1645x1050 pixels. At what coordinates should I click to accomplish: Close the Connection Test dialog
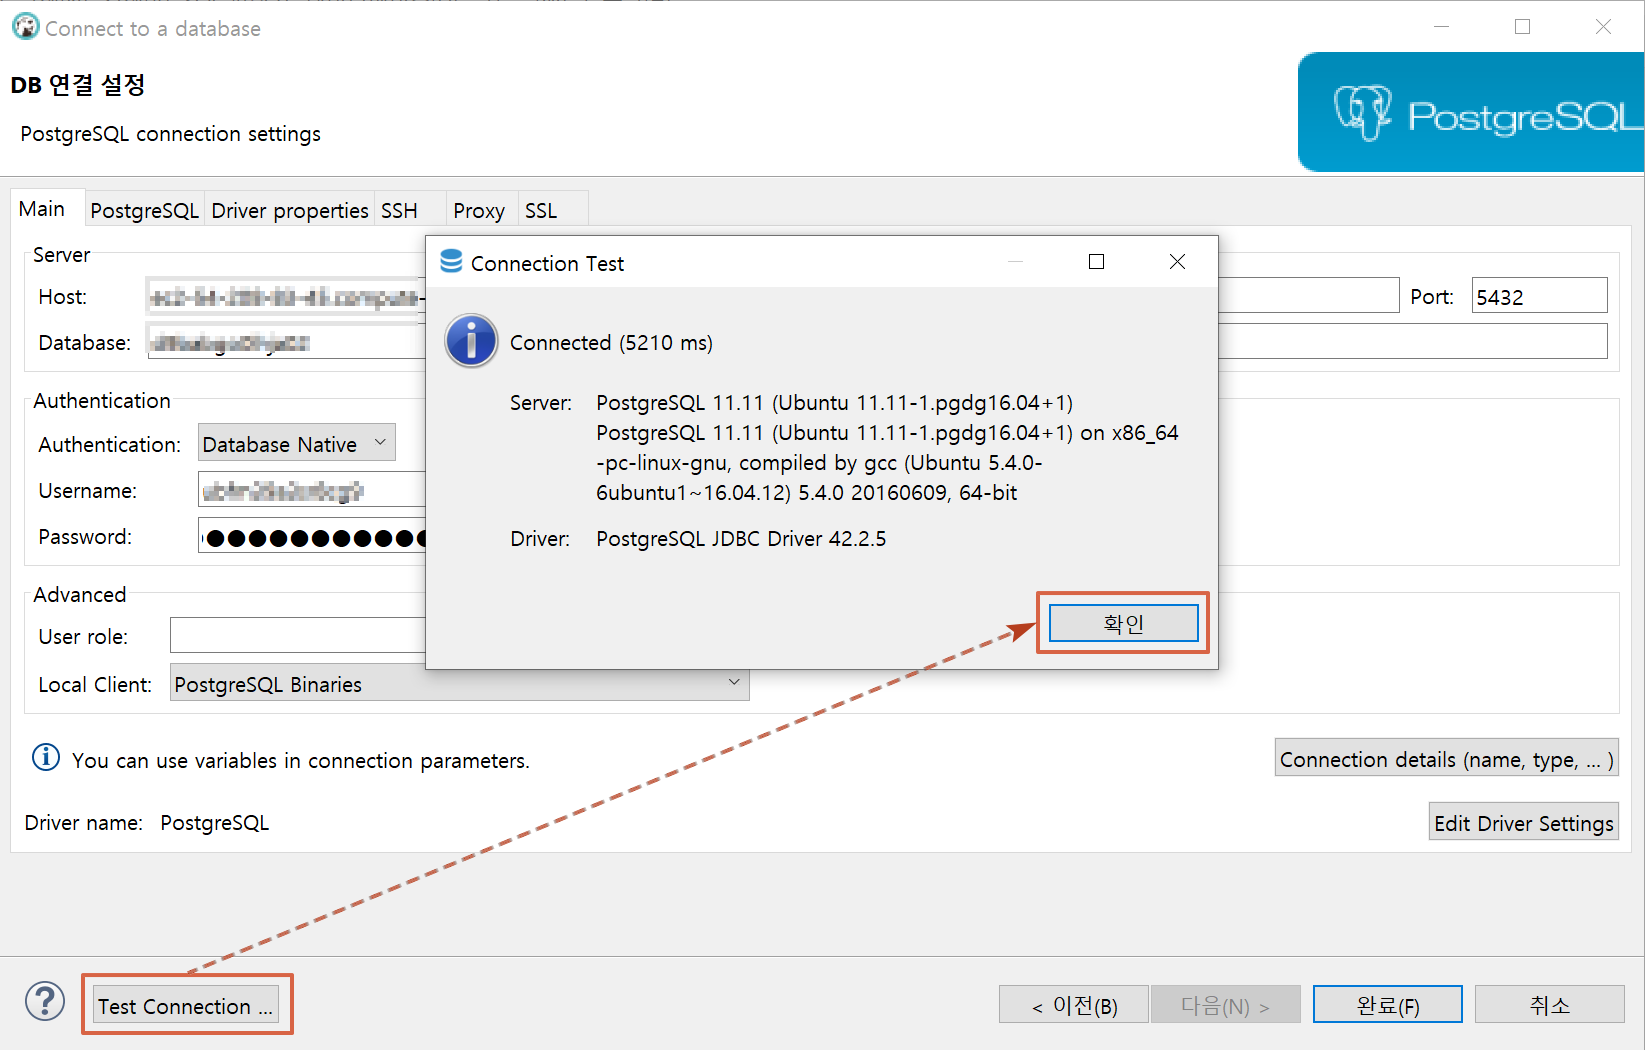click(1177, 262)
